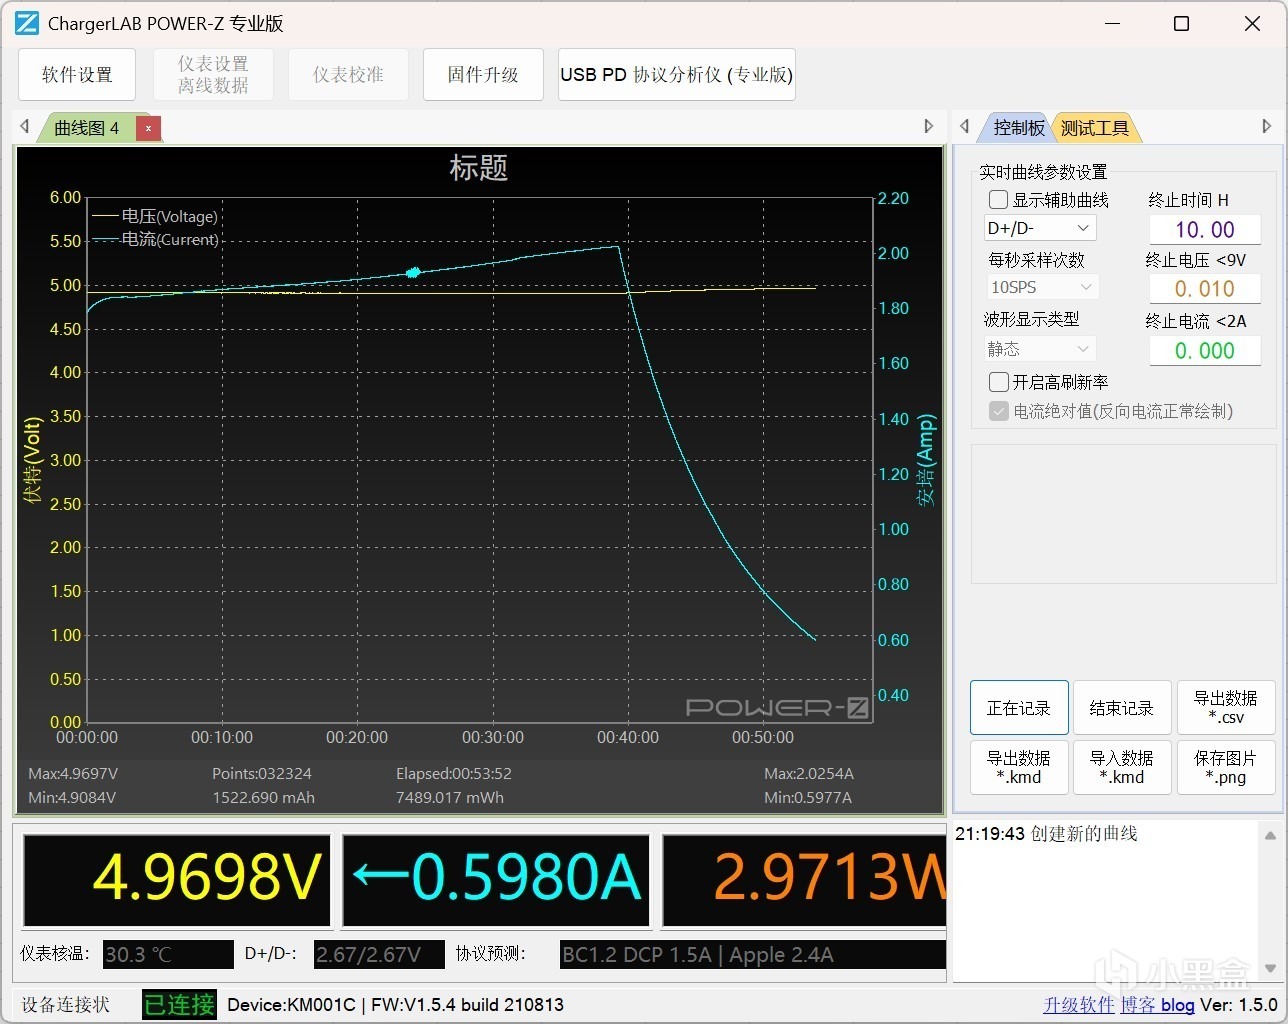Click the 7489.017 mWh value
Screen dimensions: 1288x1024
pyautogui.click(x=450, y=798)
